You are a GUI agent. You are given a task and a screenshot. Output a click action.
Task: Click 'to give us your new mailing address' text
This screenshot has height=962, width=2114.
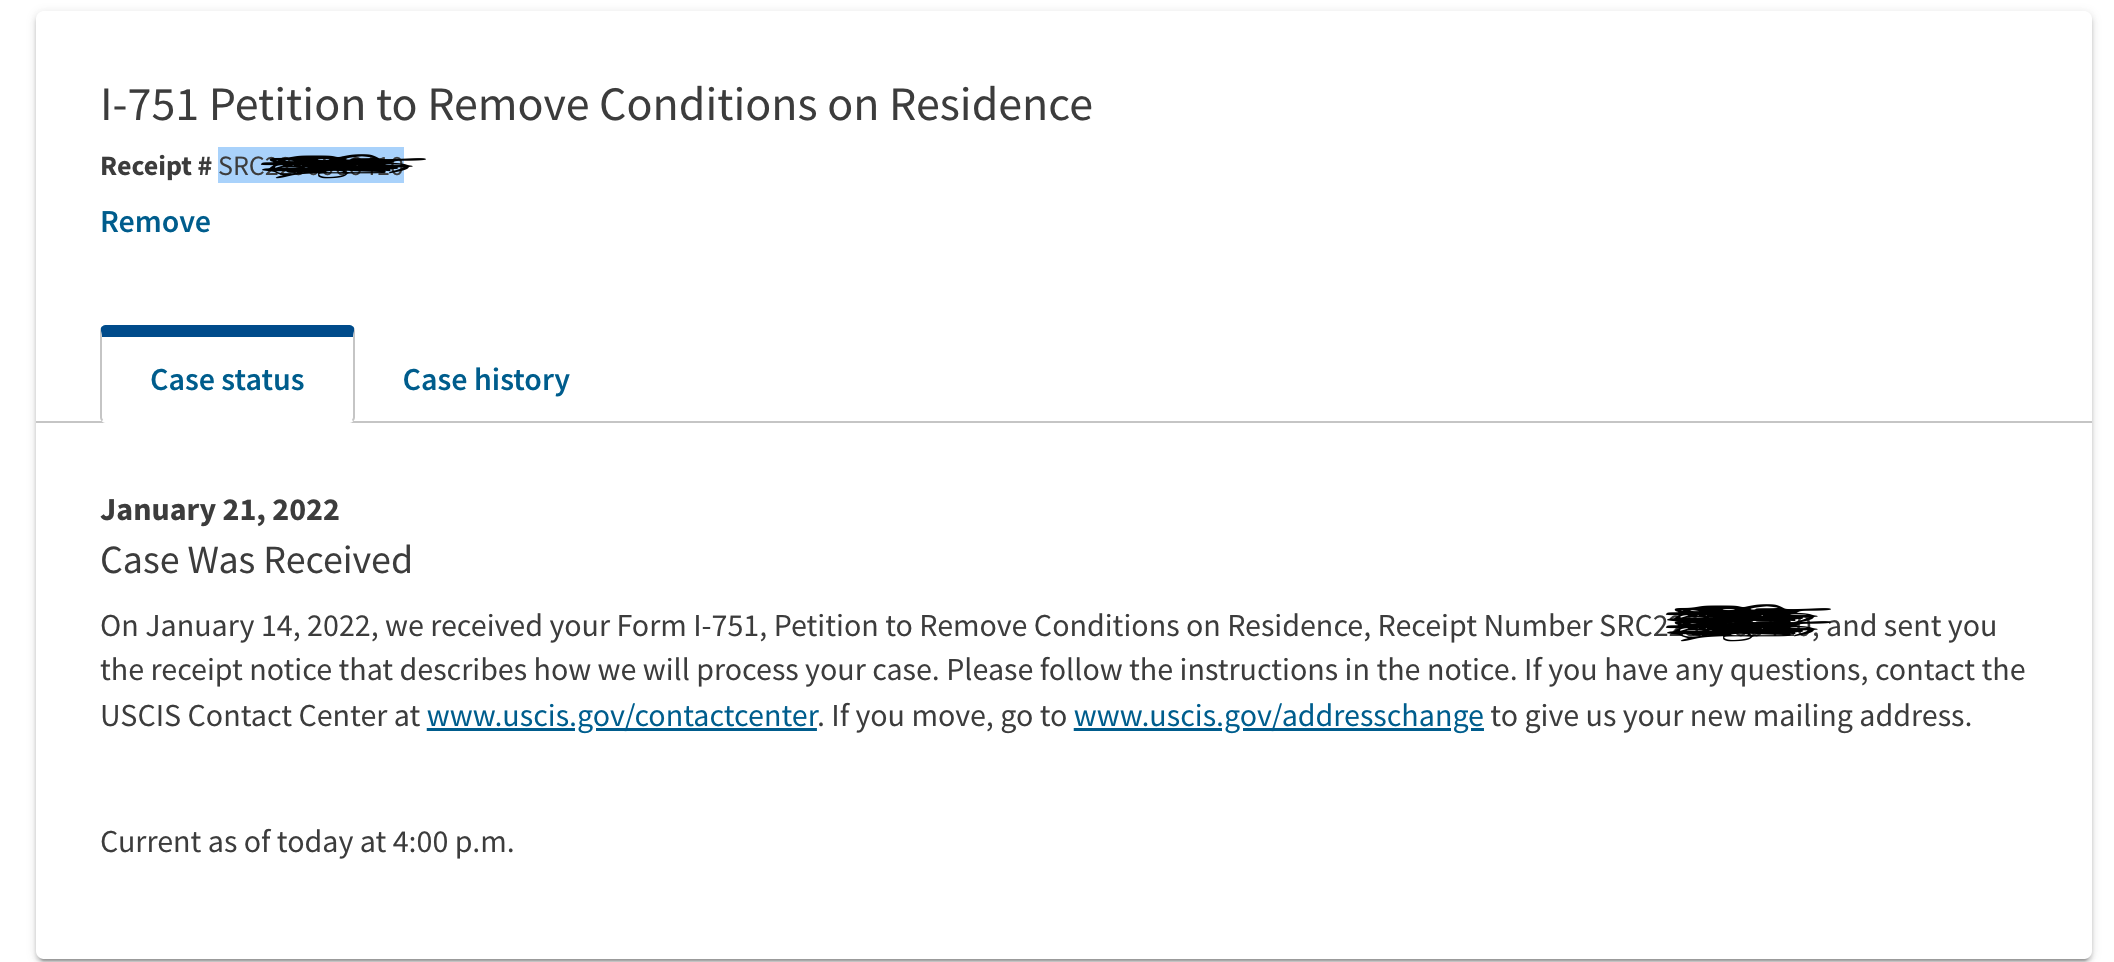(x=1730, y=716)
